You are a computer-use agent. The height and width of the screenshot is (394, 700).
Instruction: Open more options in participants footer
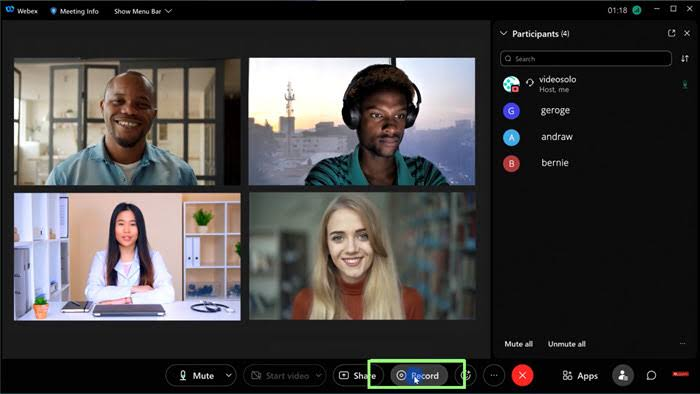point(683,344)
